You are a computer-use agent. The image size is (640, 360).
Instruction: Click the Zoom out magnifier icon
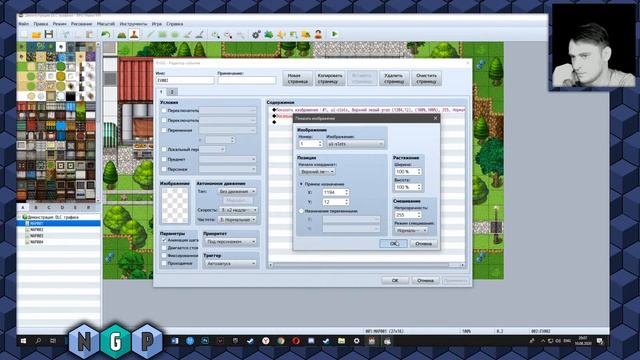pos(228,35)
